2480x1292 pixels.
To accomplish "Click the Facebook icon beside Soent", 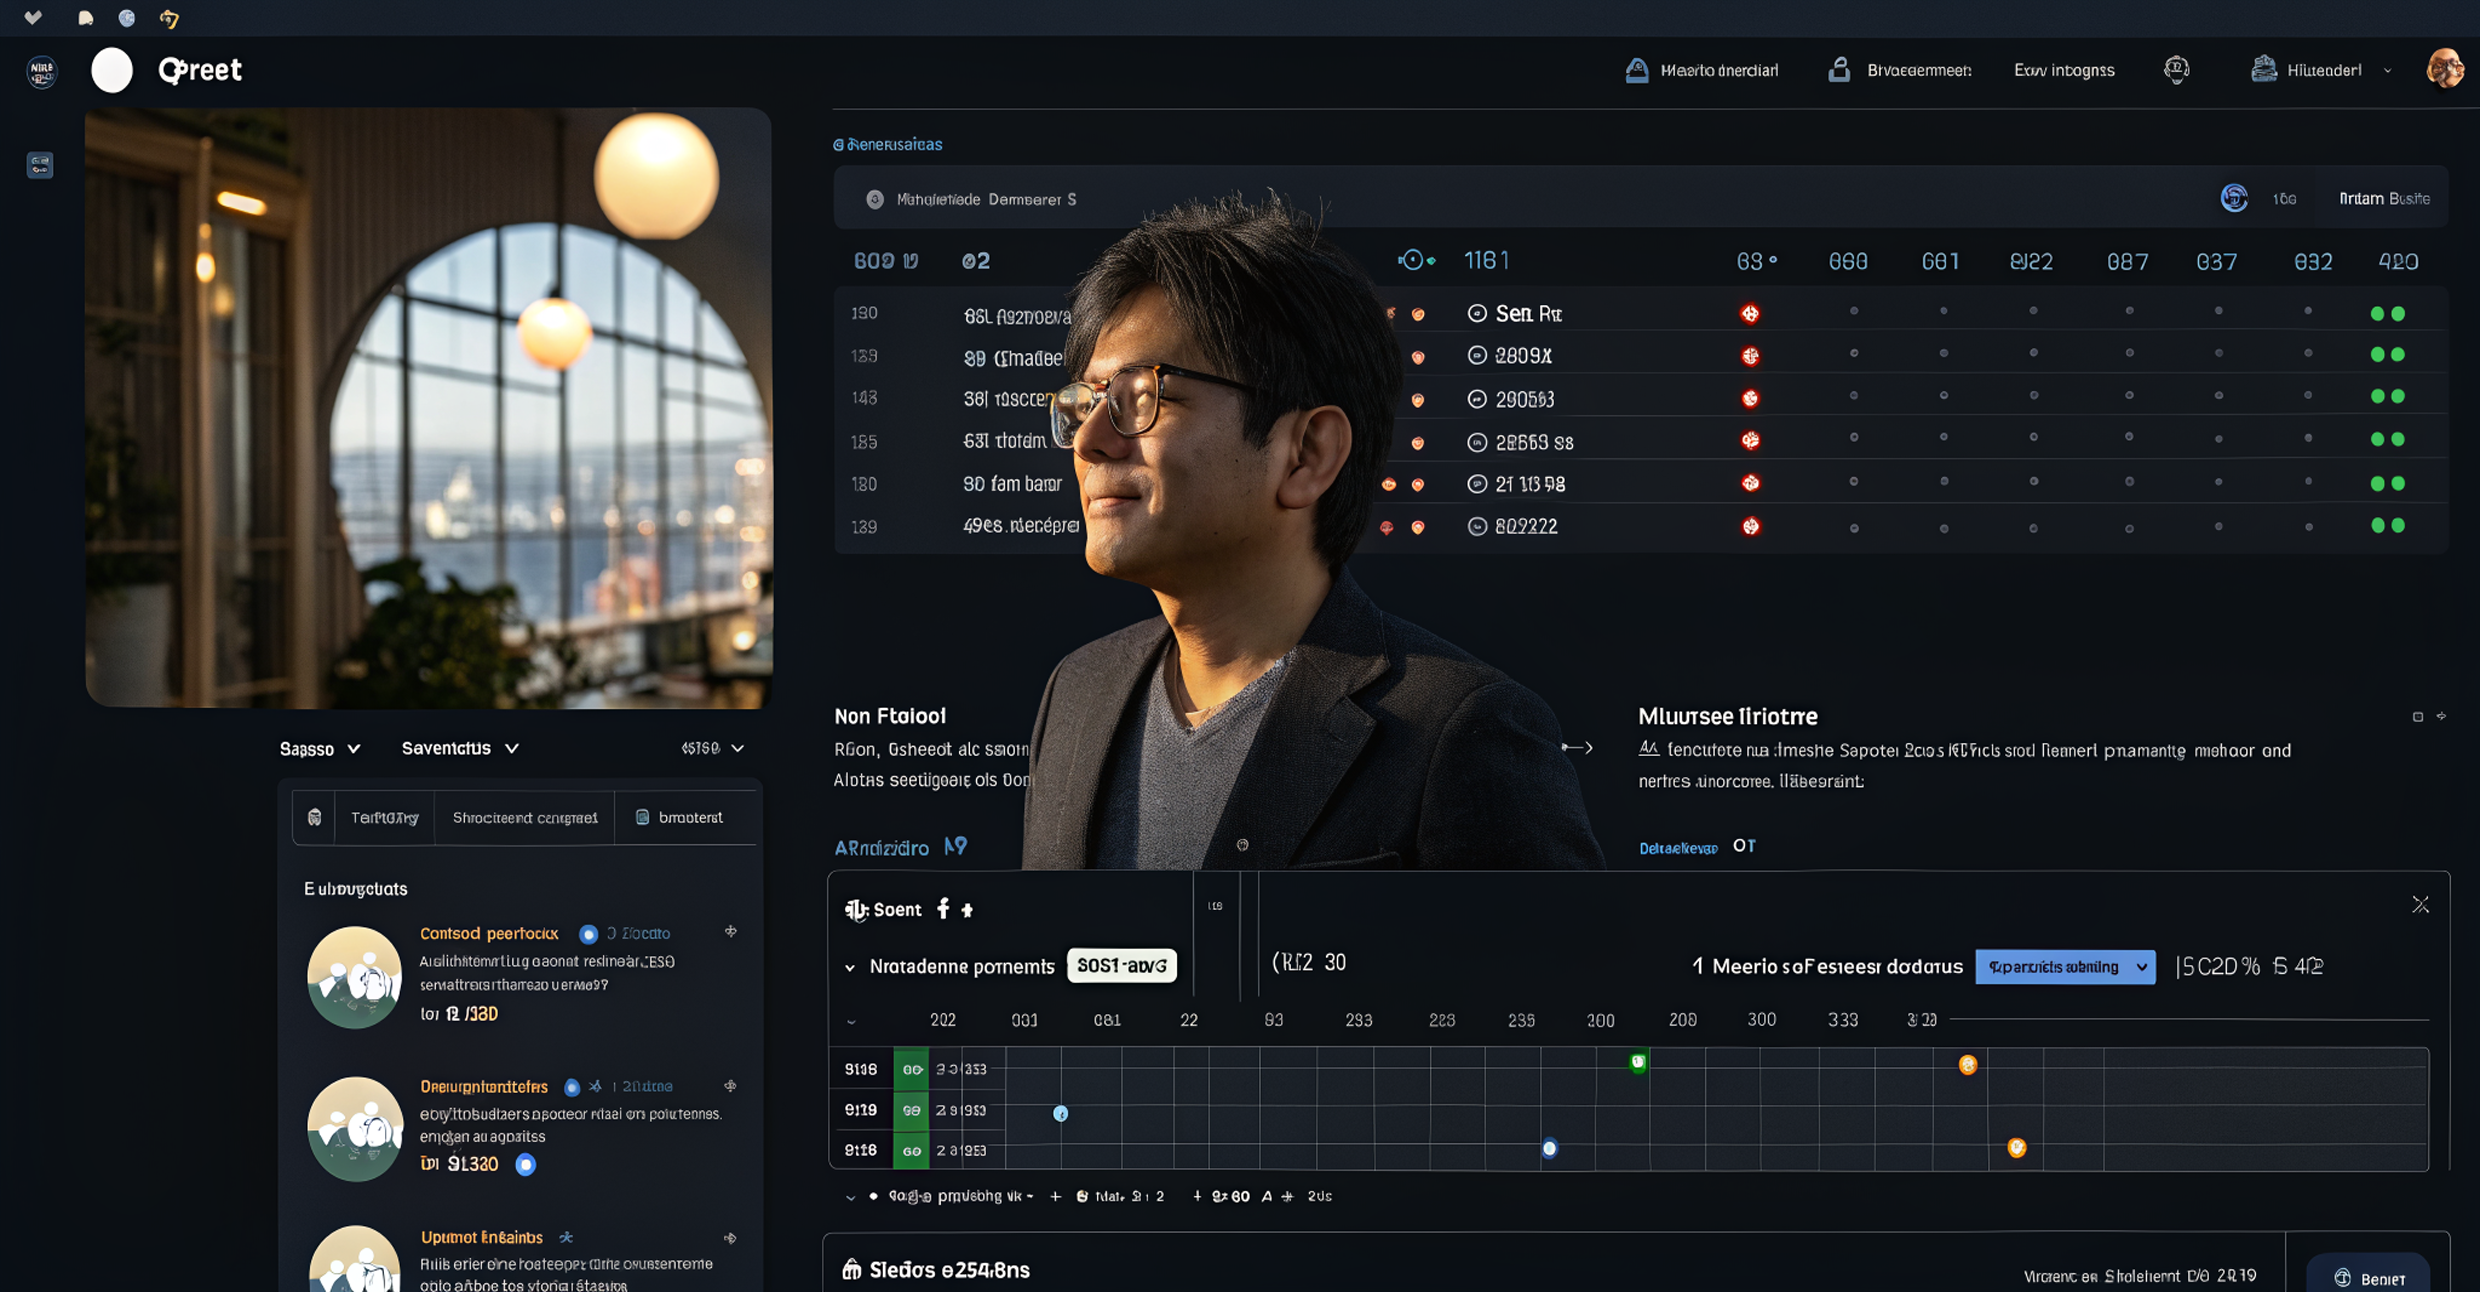I will pyautogui.click(x=943, y=908).
